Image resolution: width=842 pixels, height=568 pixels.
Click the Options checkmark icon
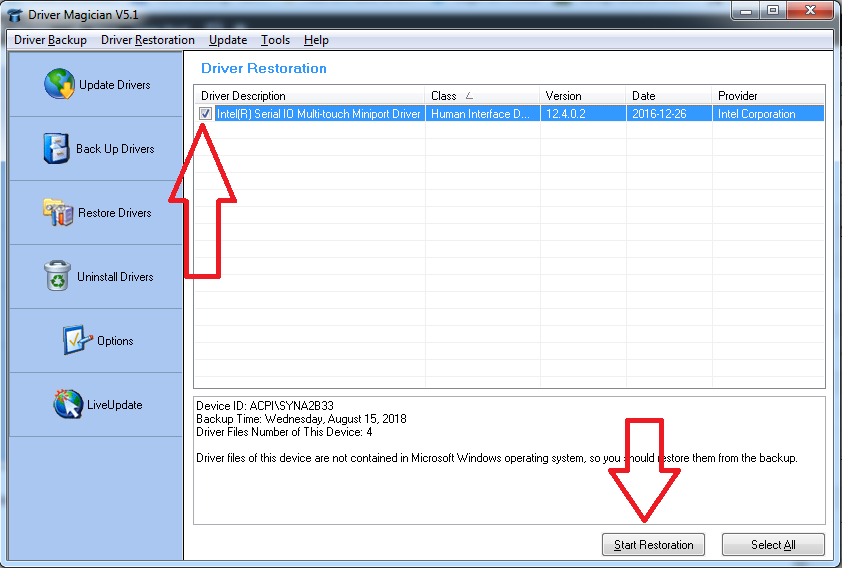tap(77, 340)
